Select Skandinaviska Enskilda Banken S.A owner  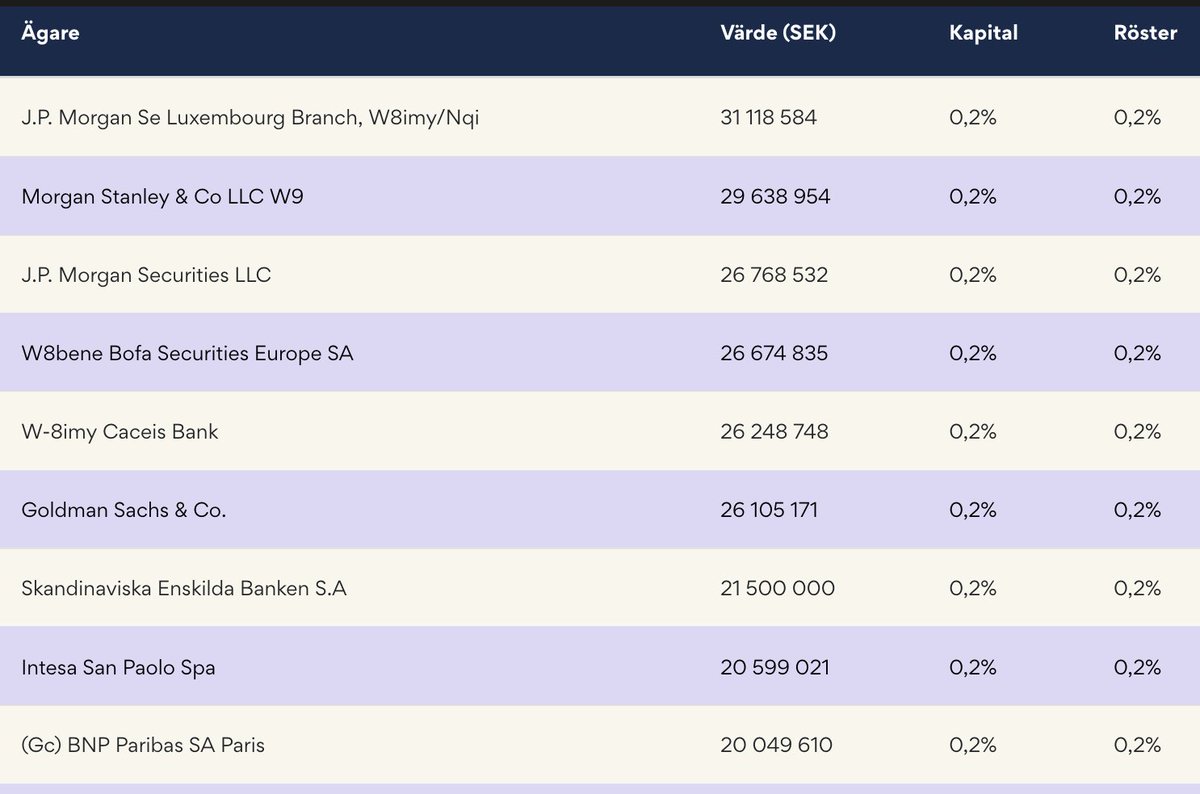(x=184, y=588)
